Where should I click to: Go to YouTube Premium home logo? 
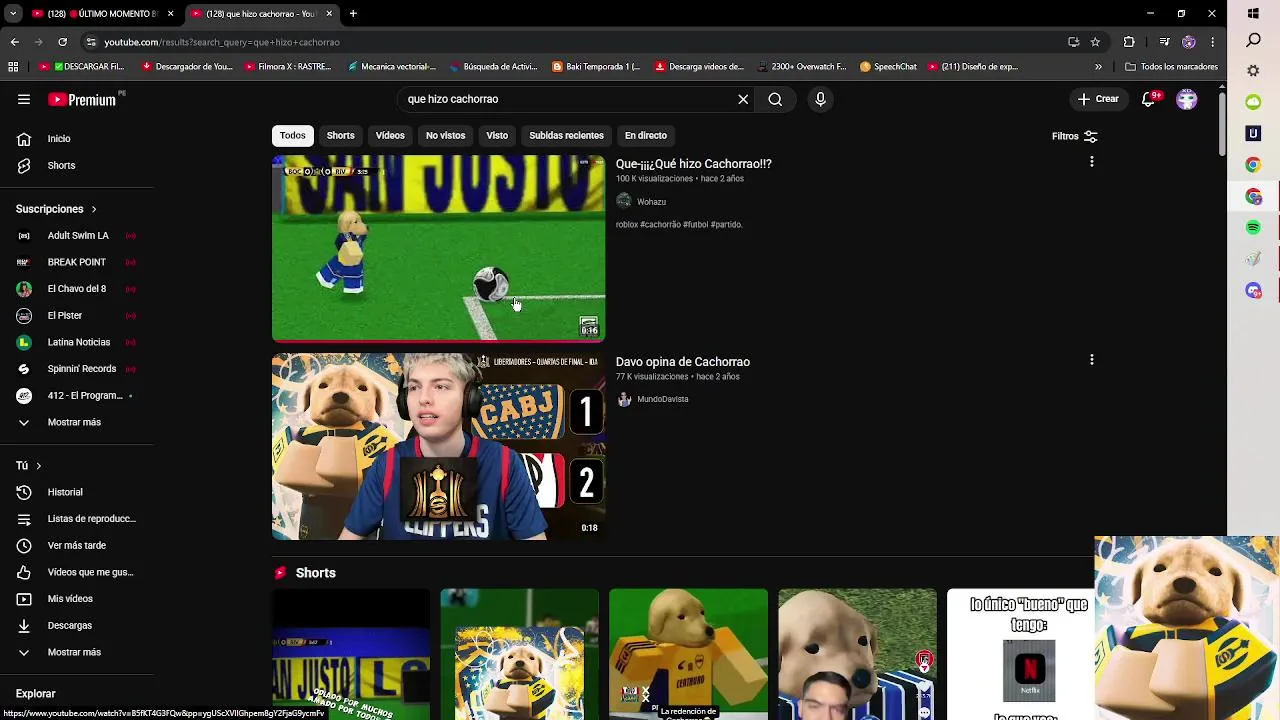[82, 99]
